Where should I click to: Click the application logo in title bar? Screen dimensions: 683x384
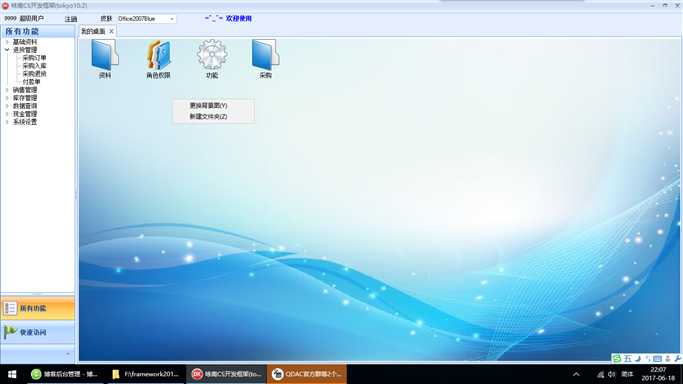5,5
